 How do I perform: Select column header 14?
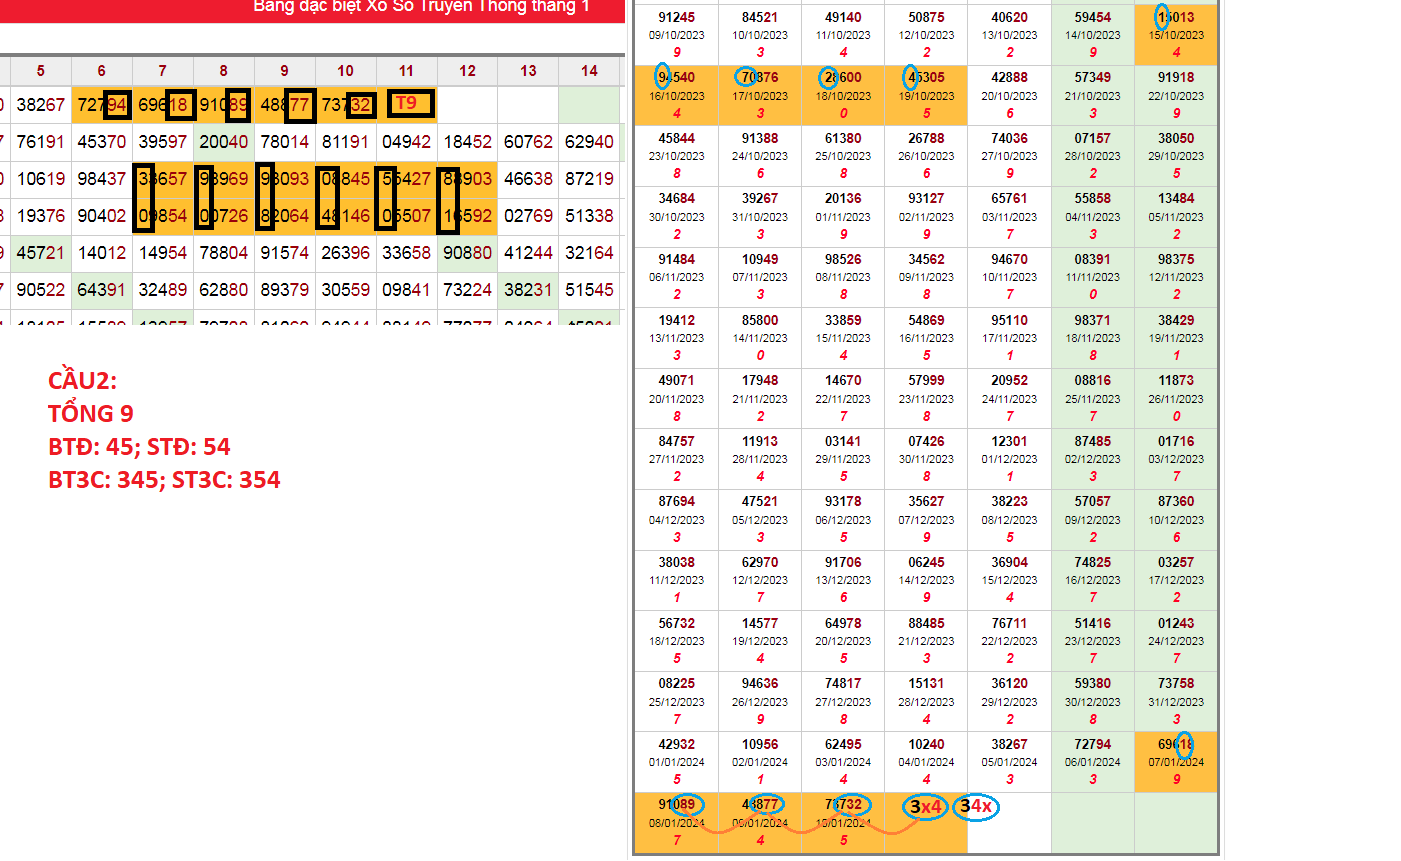click(589, 71)
